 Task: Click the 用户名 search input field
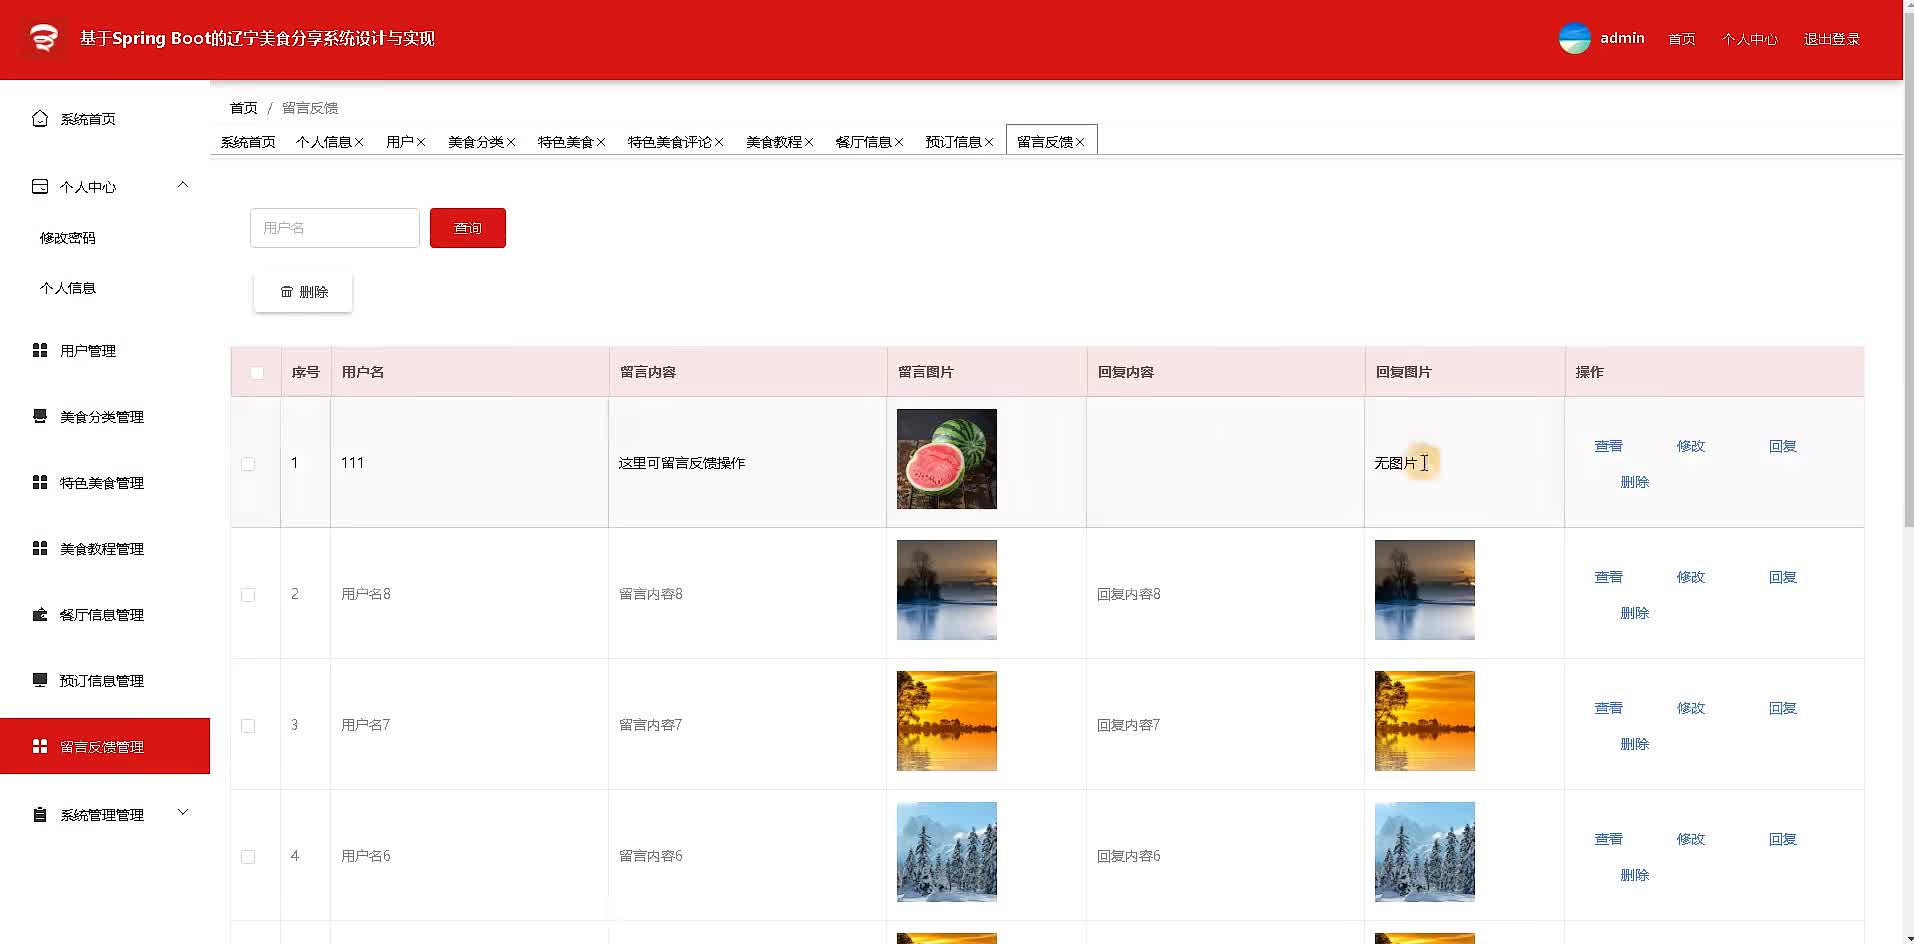pos(335,228)
